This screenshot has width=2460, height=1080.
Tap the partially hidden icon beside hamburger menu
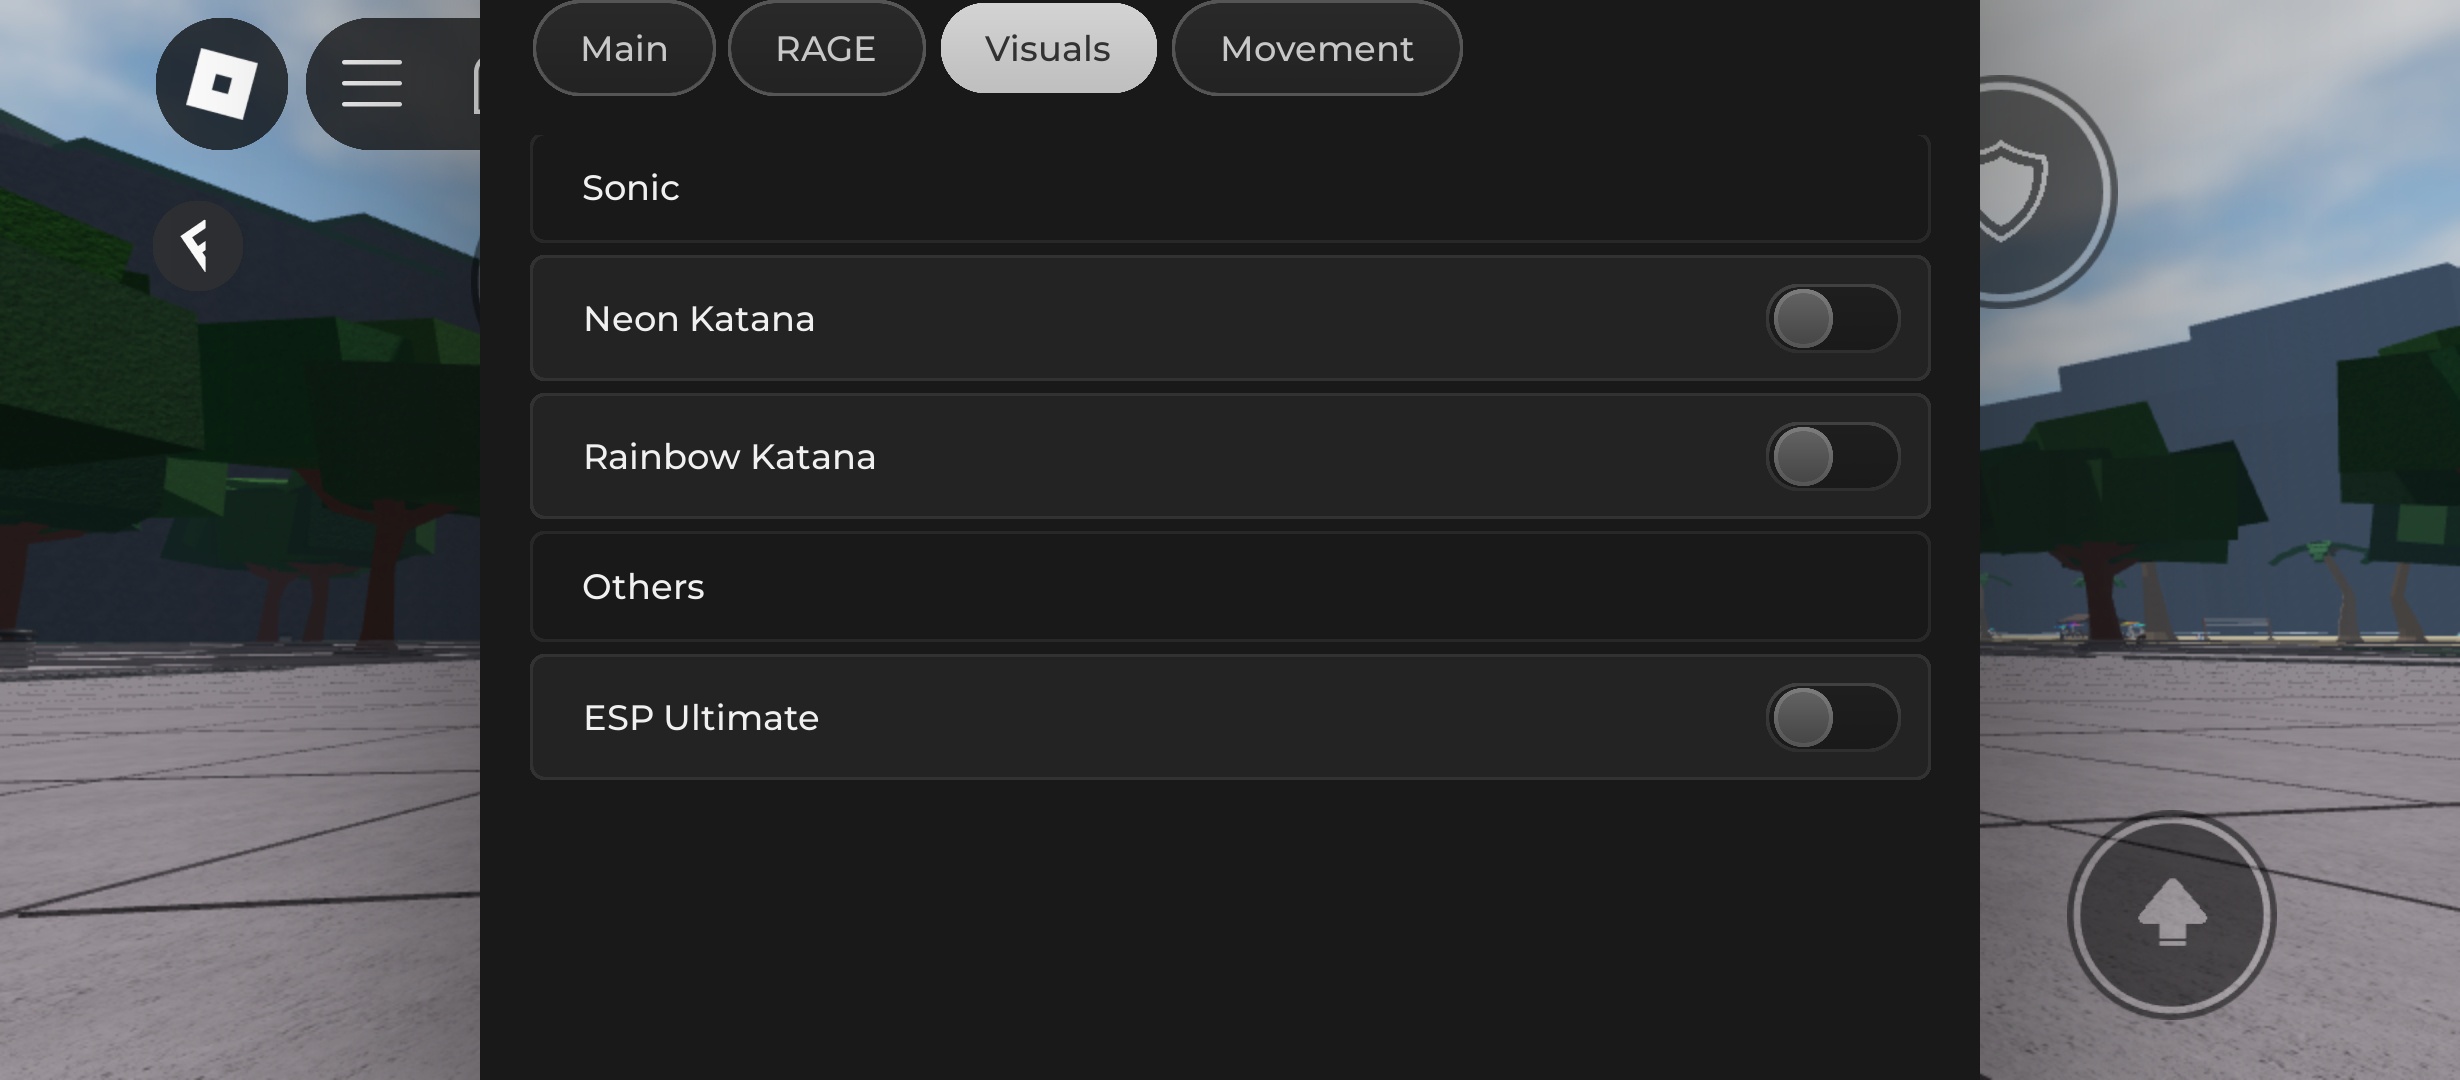click(477, 86)
